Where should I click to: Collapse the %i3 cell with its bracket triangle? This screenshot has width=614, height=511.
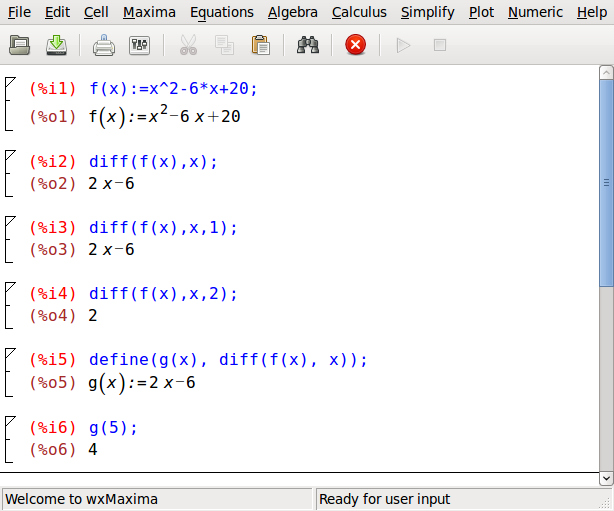[x=9, y=221]
